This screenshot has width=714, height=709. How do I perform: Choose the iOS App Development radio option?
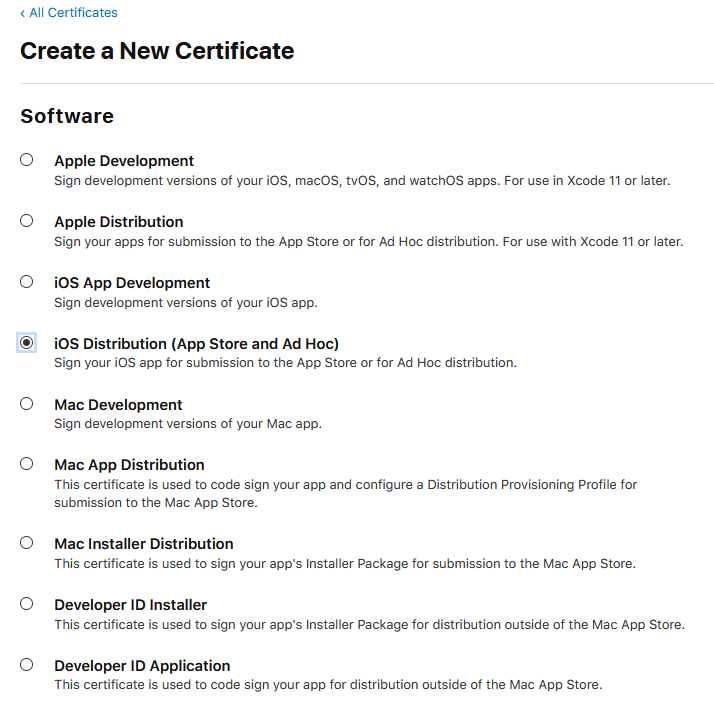point(27,282)
